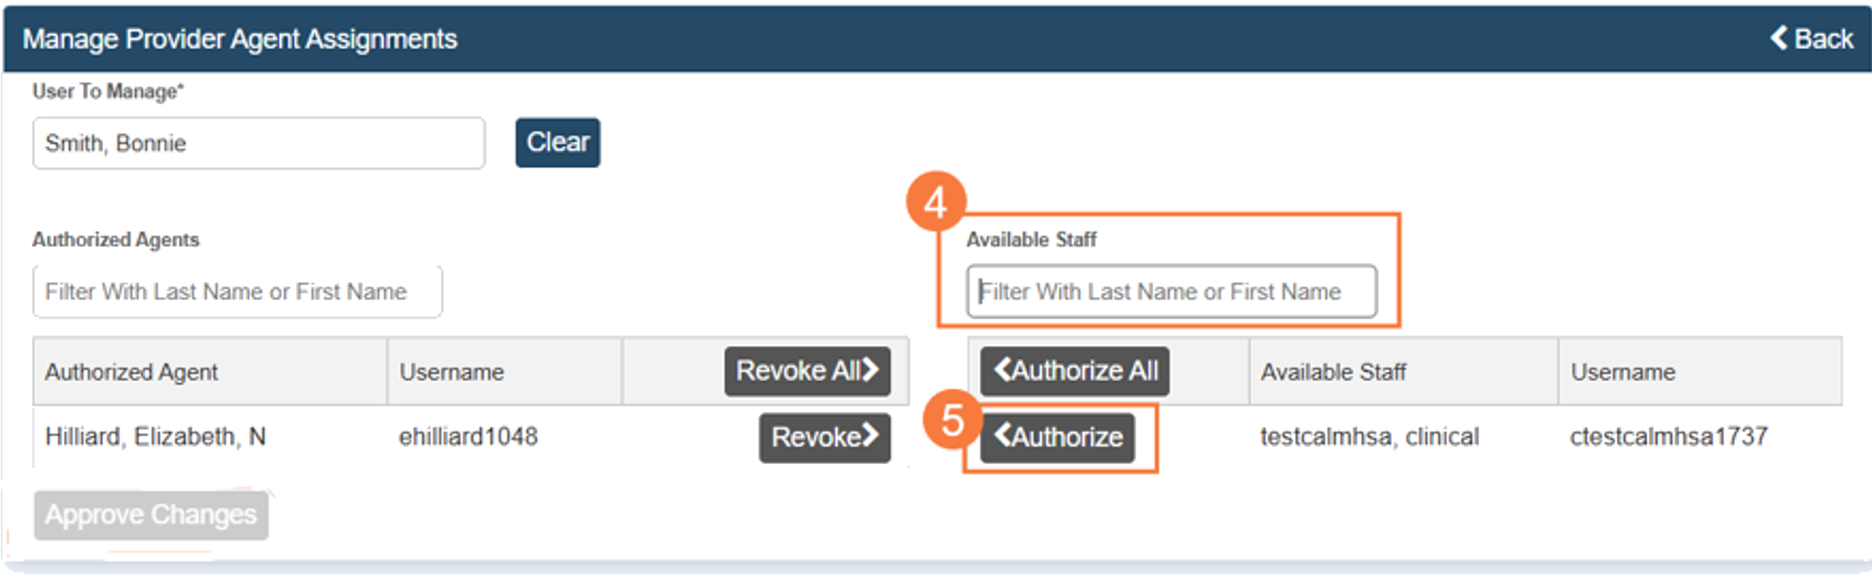Click the Username header in agents table
Screen dimensions: 1872x579
pyautogui.click(x=452, y=372)
